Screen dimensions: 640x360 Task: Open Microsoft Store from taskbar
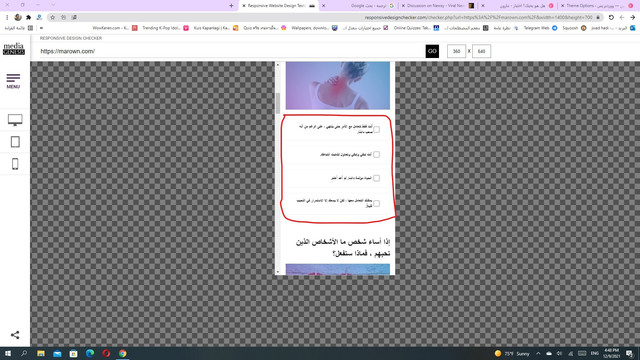(73, 353)
